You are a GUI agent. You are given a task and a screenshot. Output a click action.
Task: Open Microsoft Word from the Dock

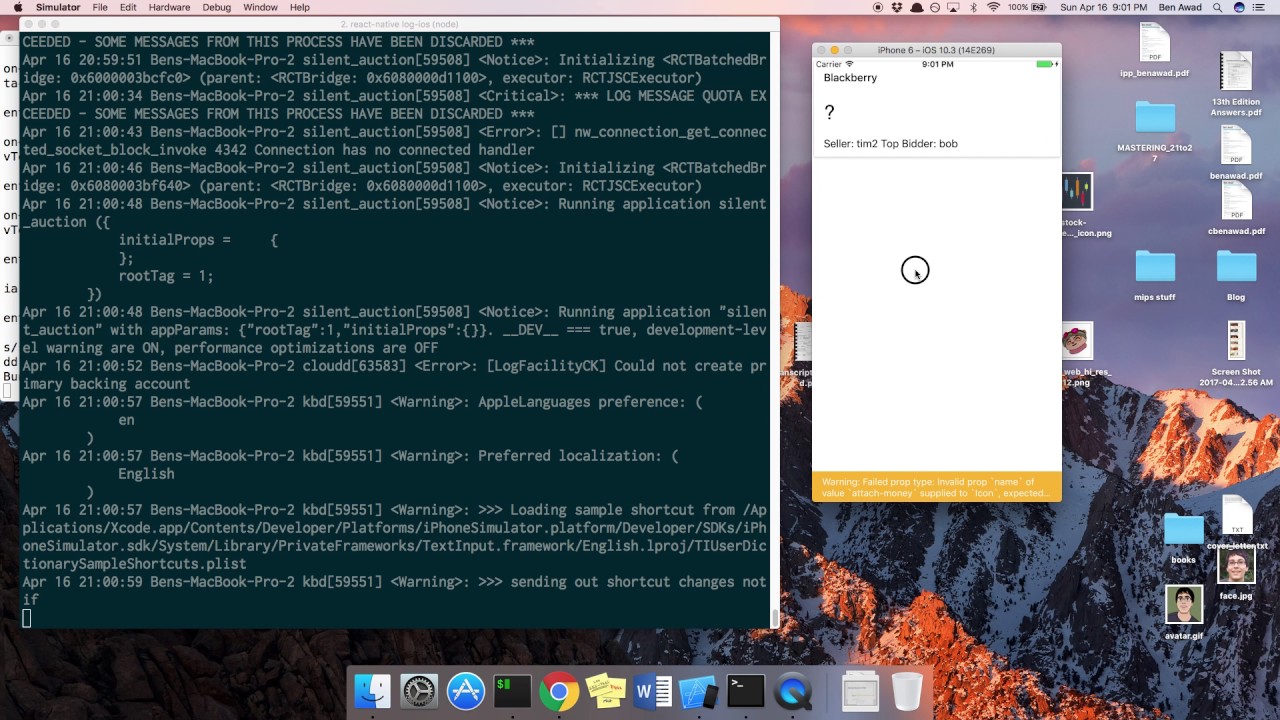point(652,691)
